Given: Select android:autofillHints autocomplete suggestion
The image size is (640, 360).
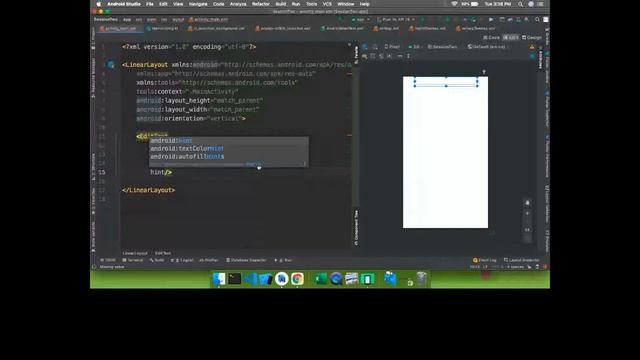Looking at the screenshot, I should (x=229, y=157).
